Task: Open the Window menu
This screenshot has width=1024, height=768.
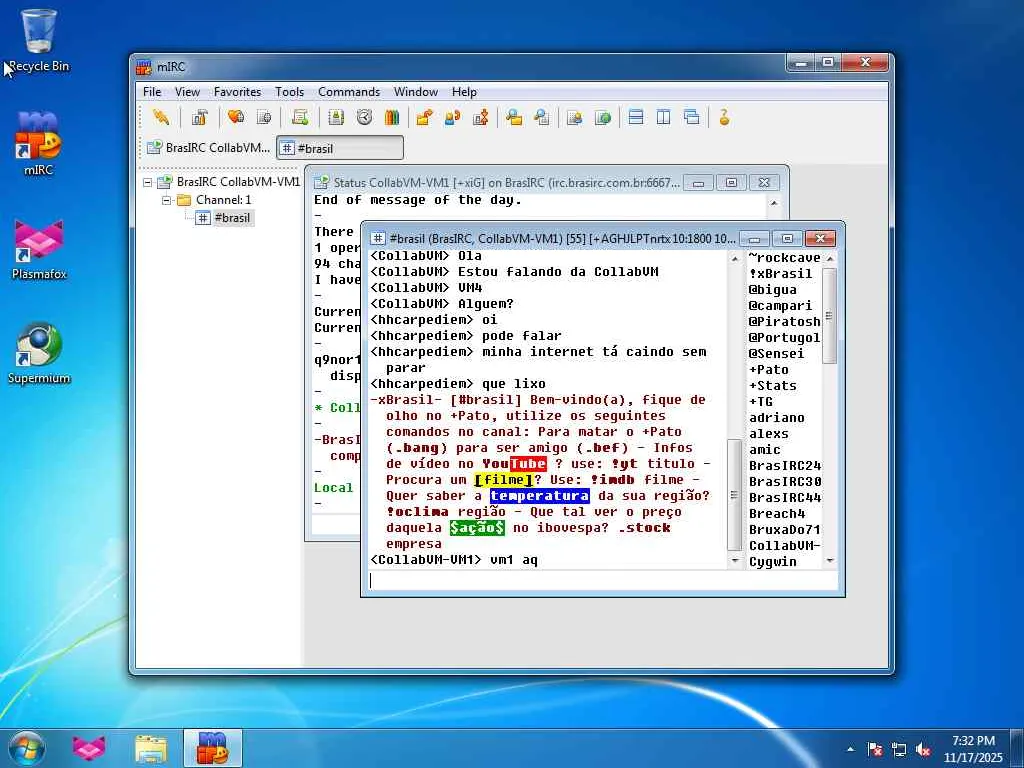Action: pos(415,92)
